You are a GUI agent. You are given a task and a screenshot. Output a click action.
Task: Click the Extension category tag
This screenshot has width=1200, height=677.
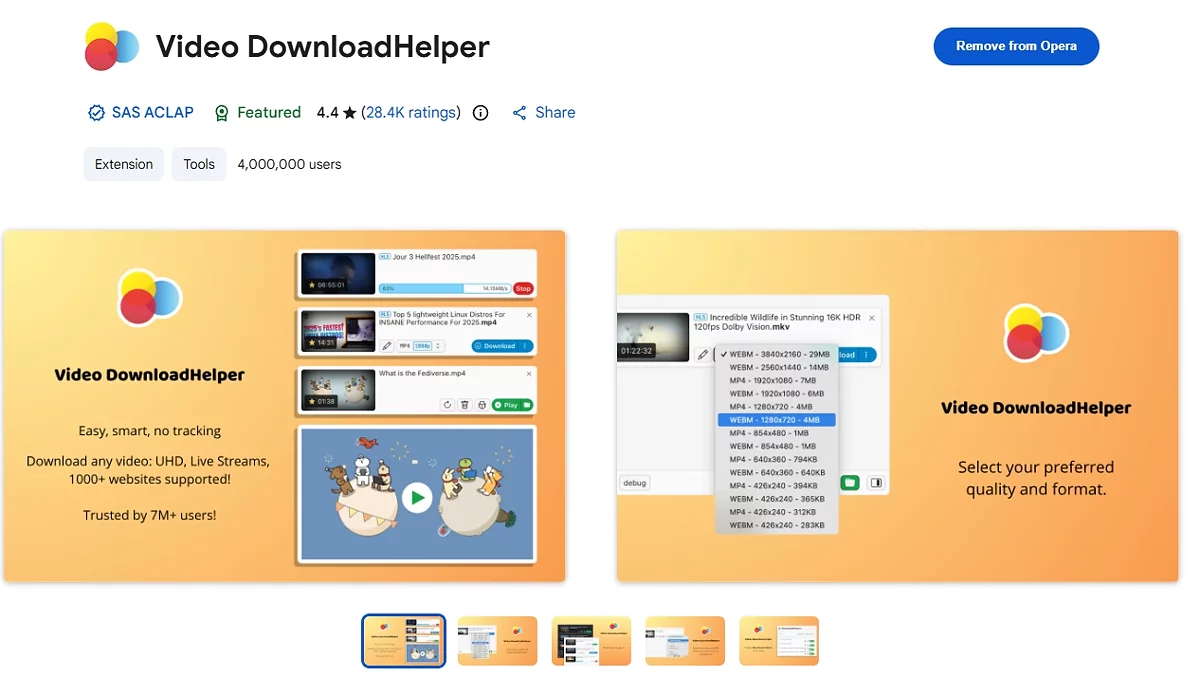pos(123,163)
